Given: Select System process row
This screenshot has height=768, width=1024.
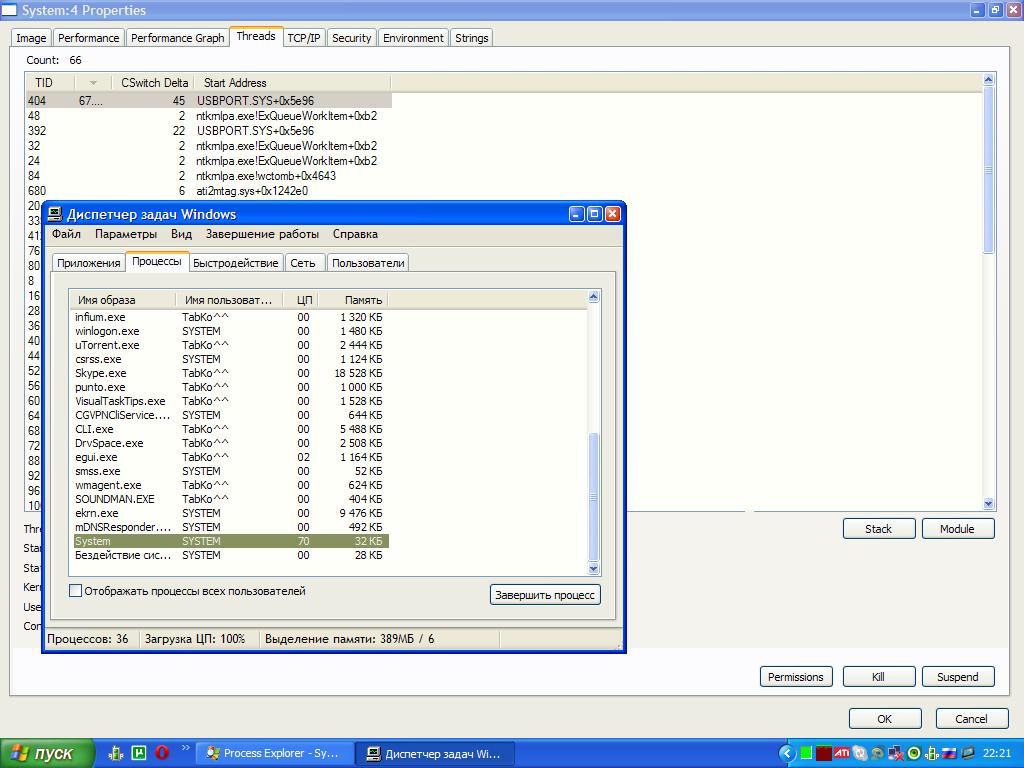Looking at the screenshot, I should [x=229, y=541].
